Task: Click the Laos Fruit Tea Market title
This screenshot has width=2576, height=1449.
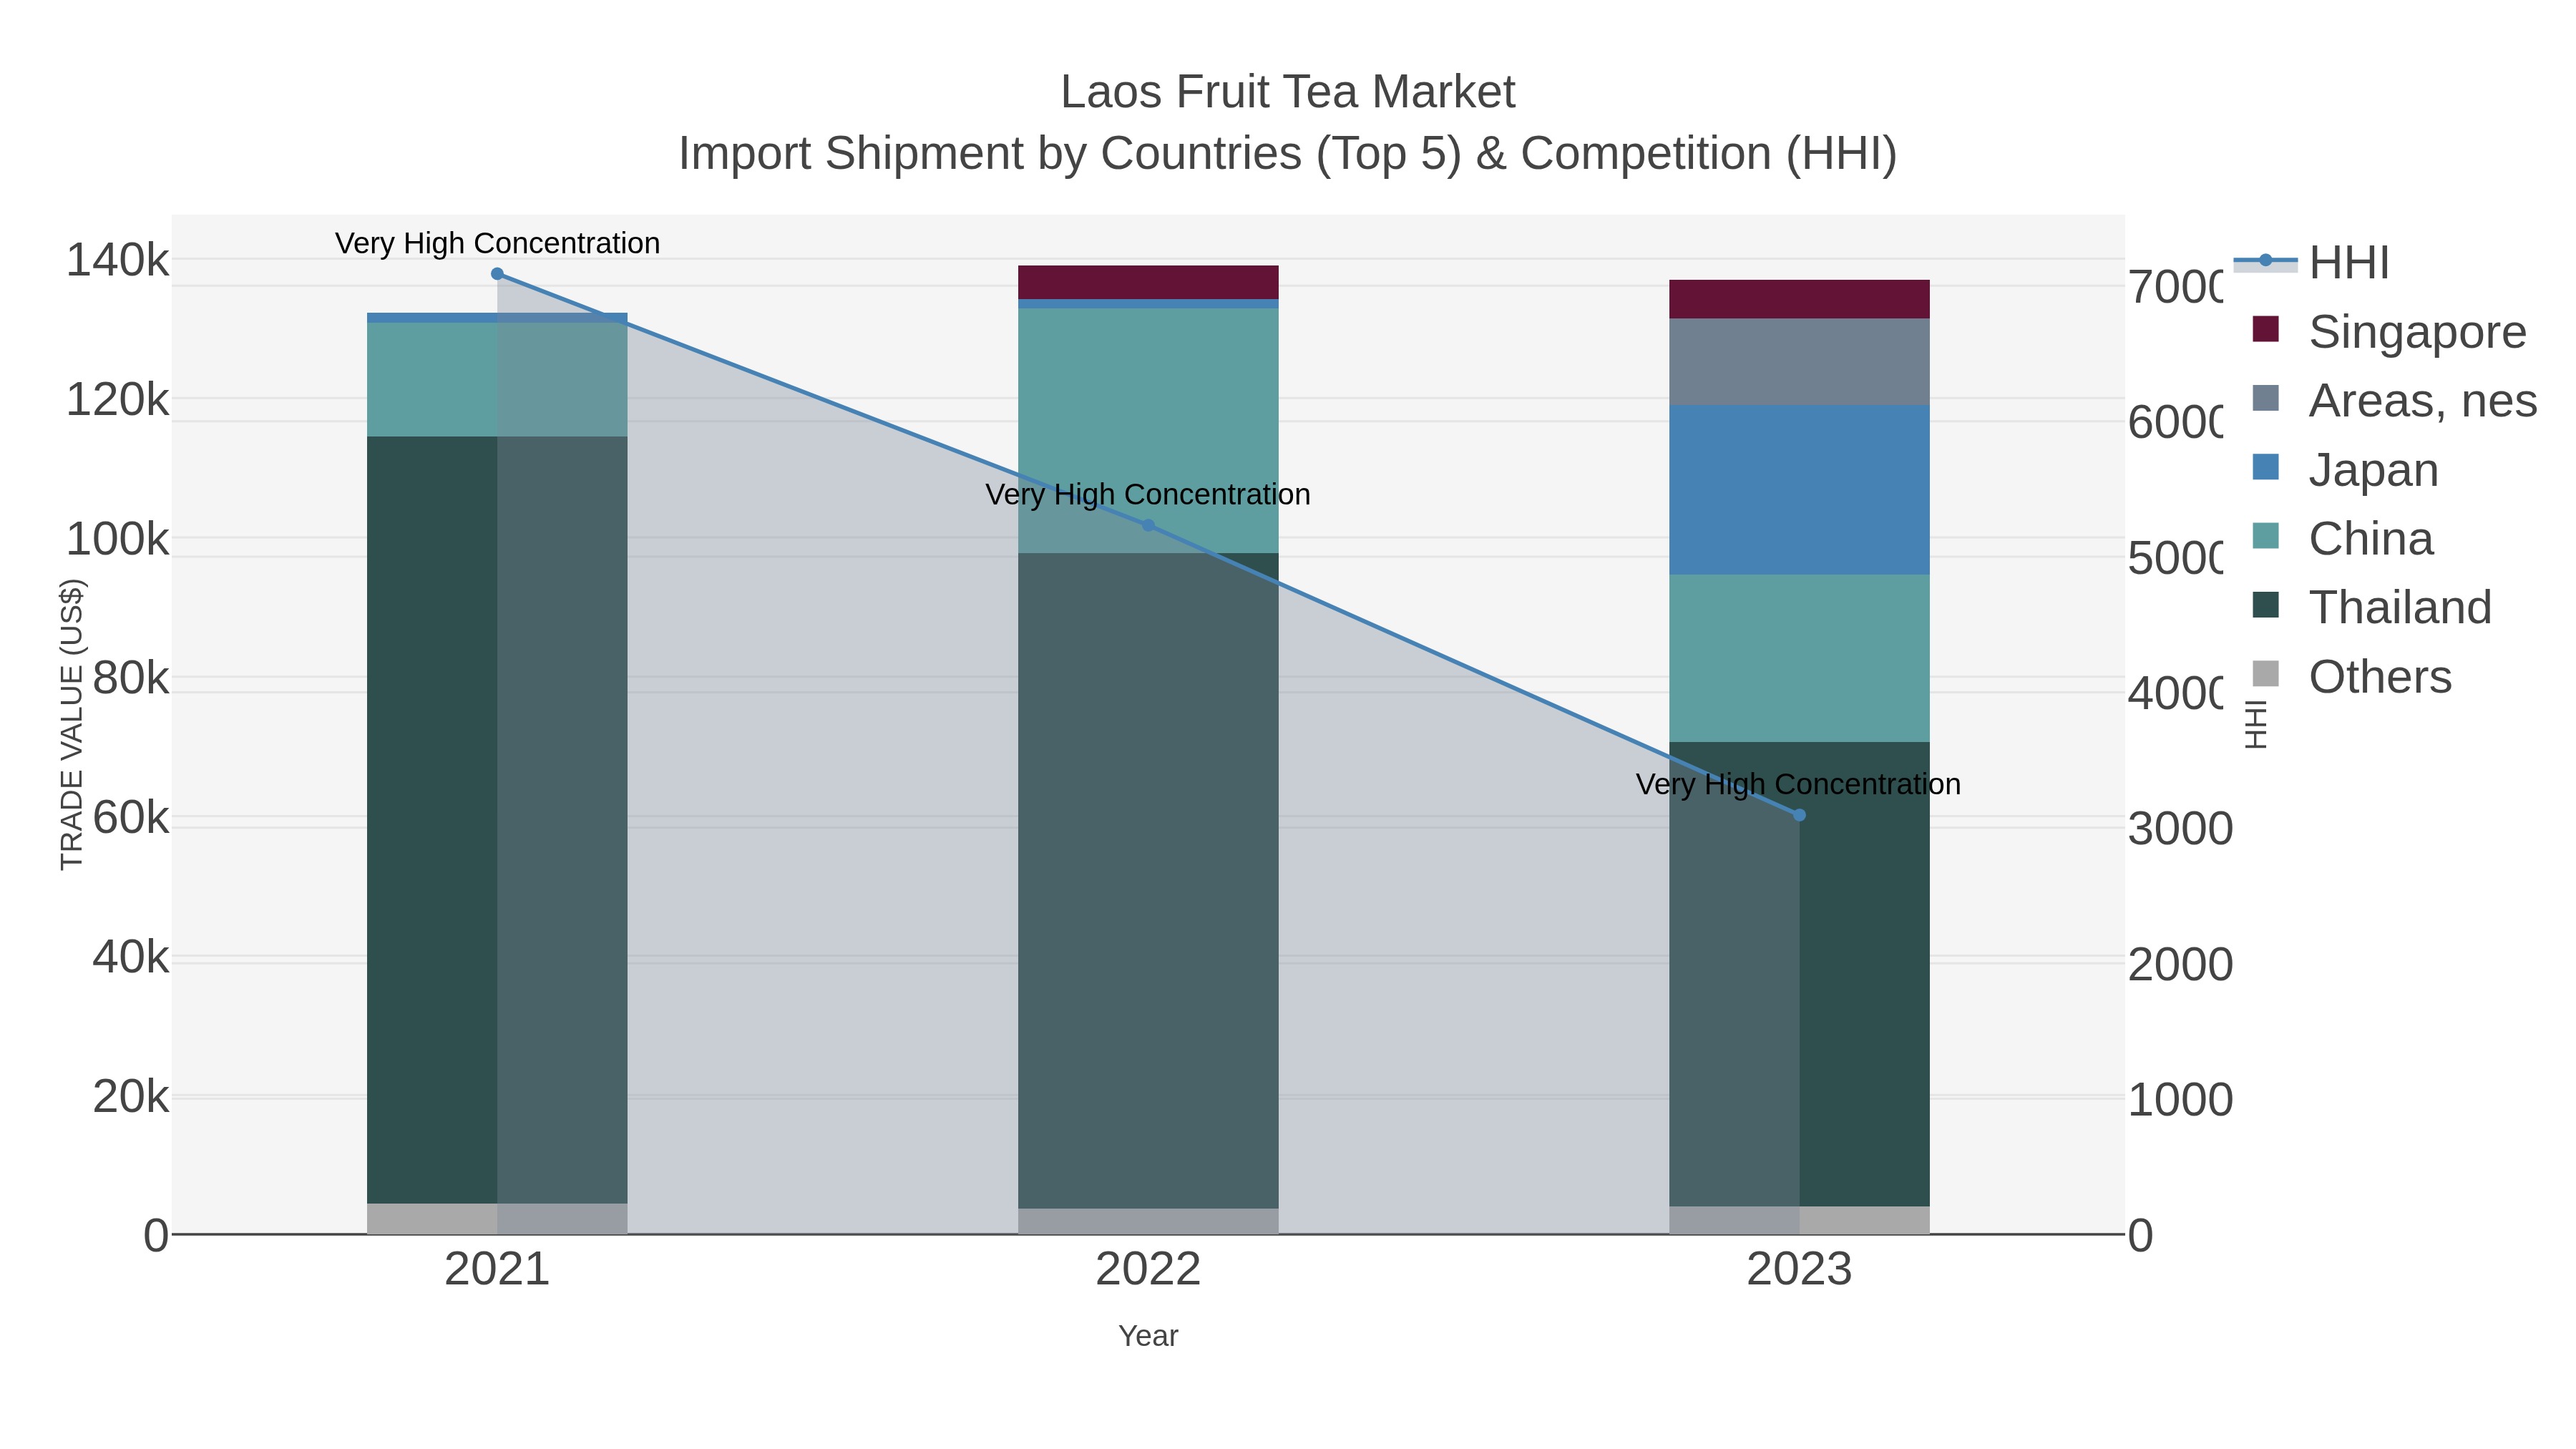Action: tap(1288, 92)
